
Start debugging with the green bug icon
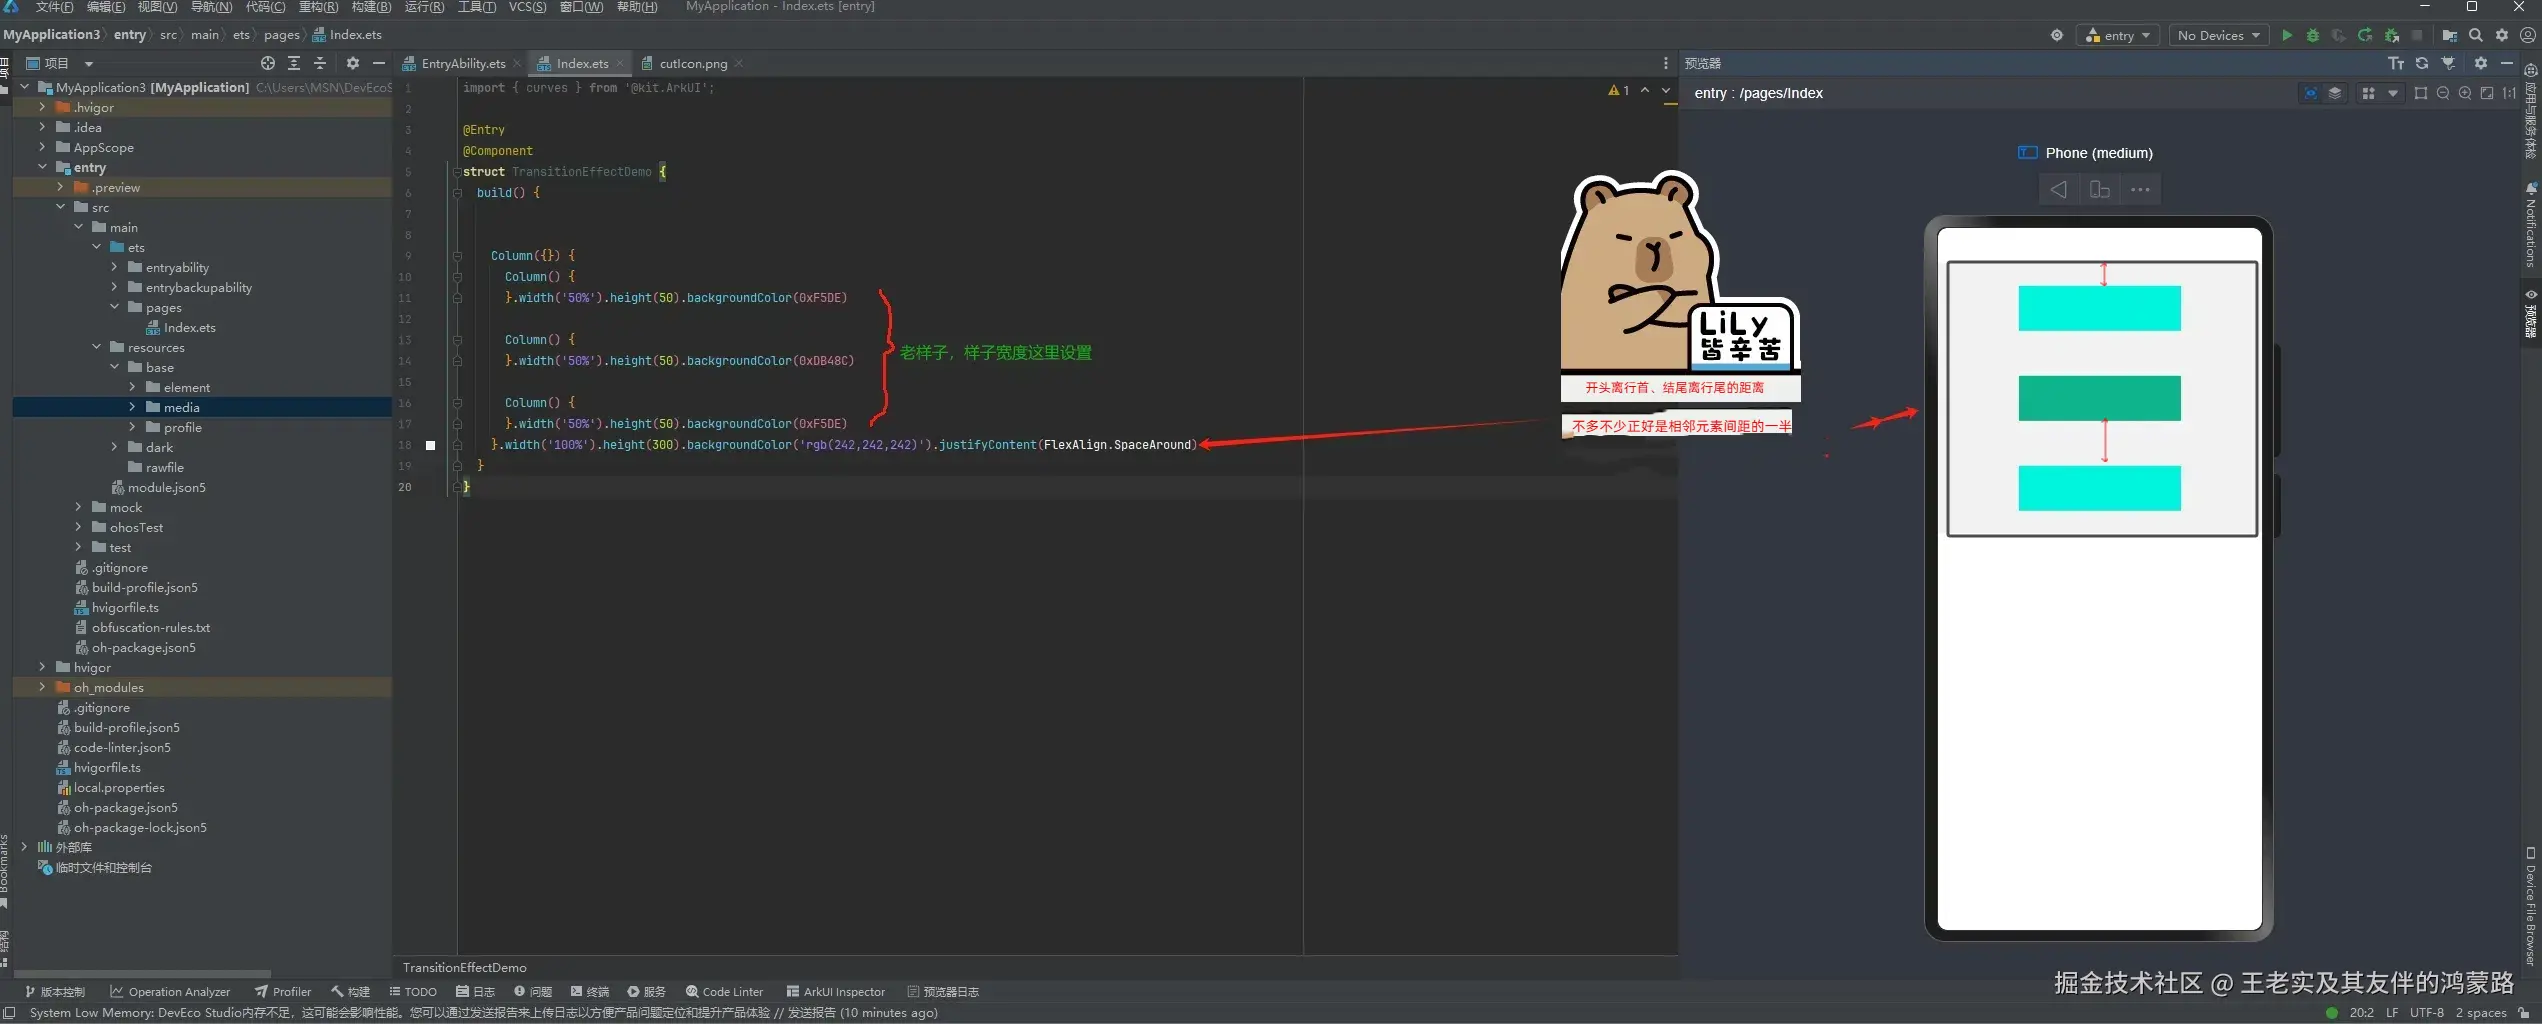click(2312, 35)
